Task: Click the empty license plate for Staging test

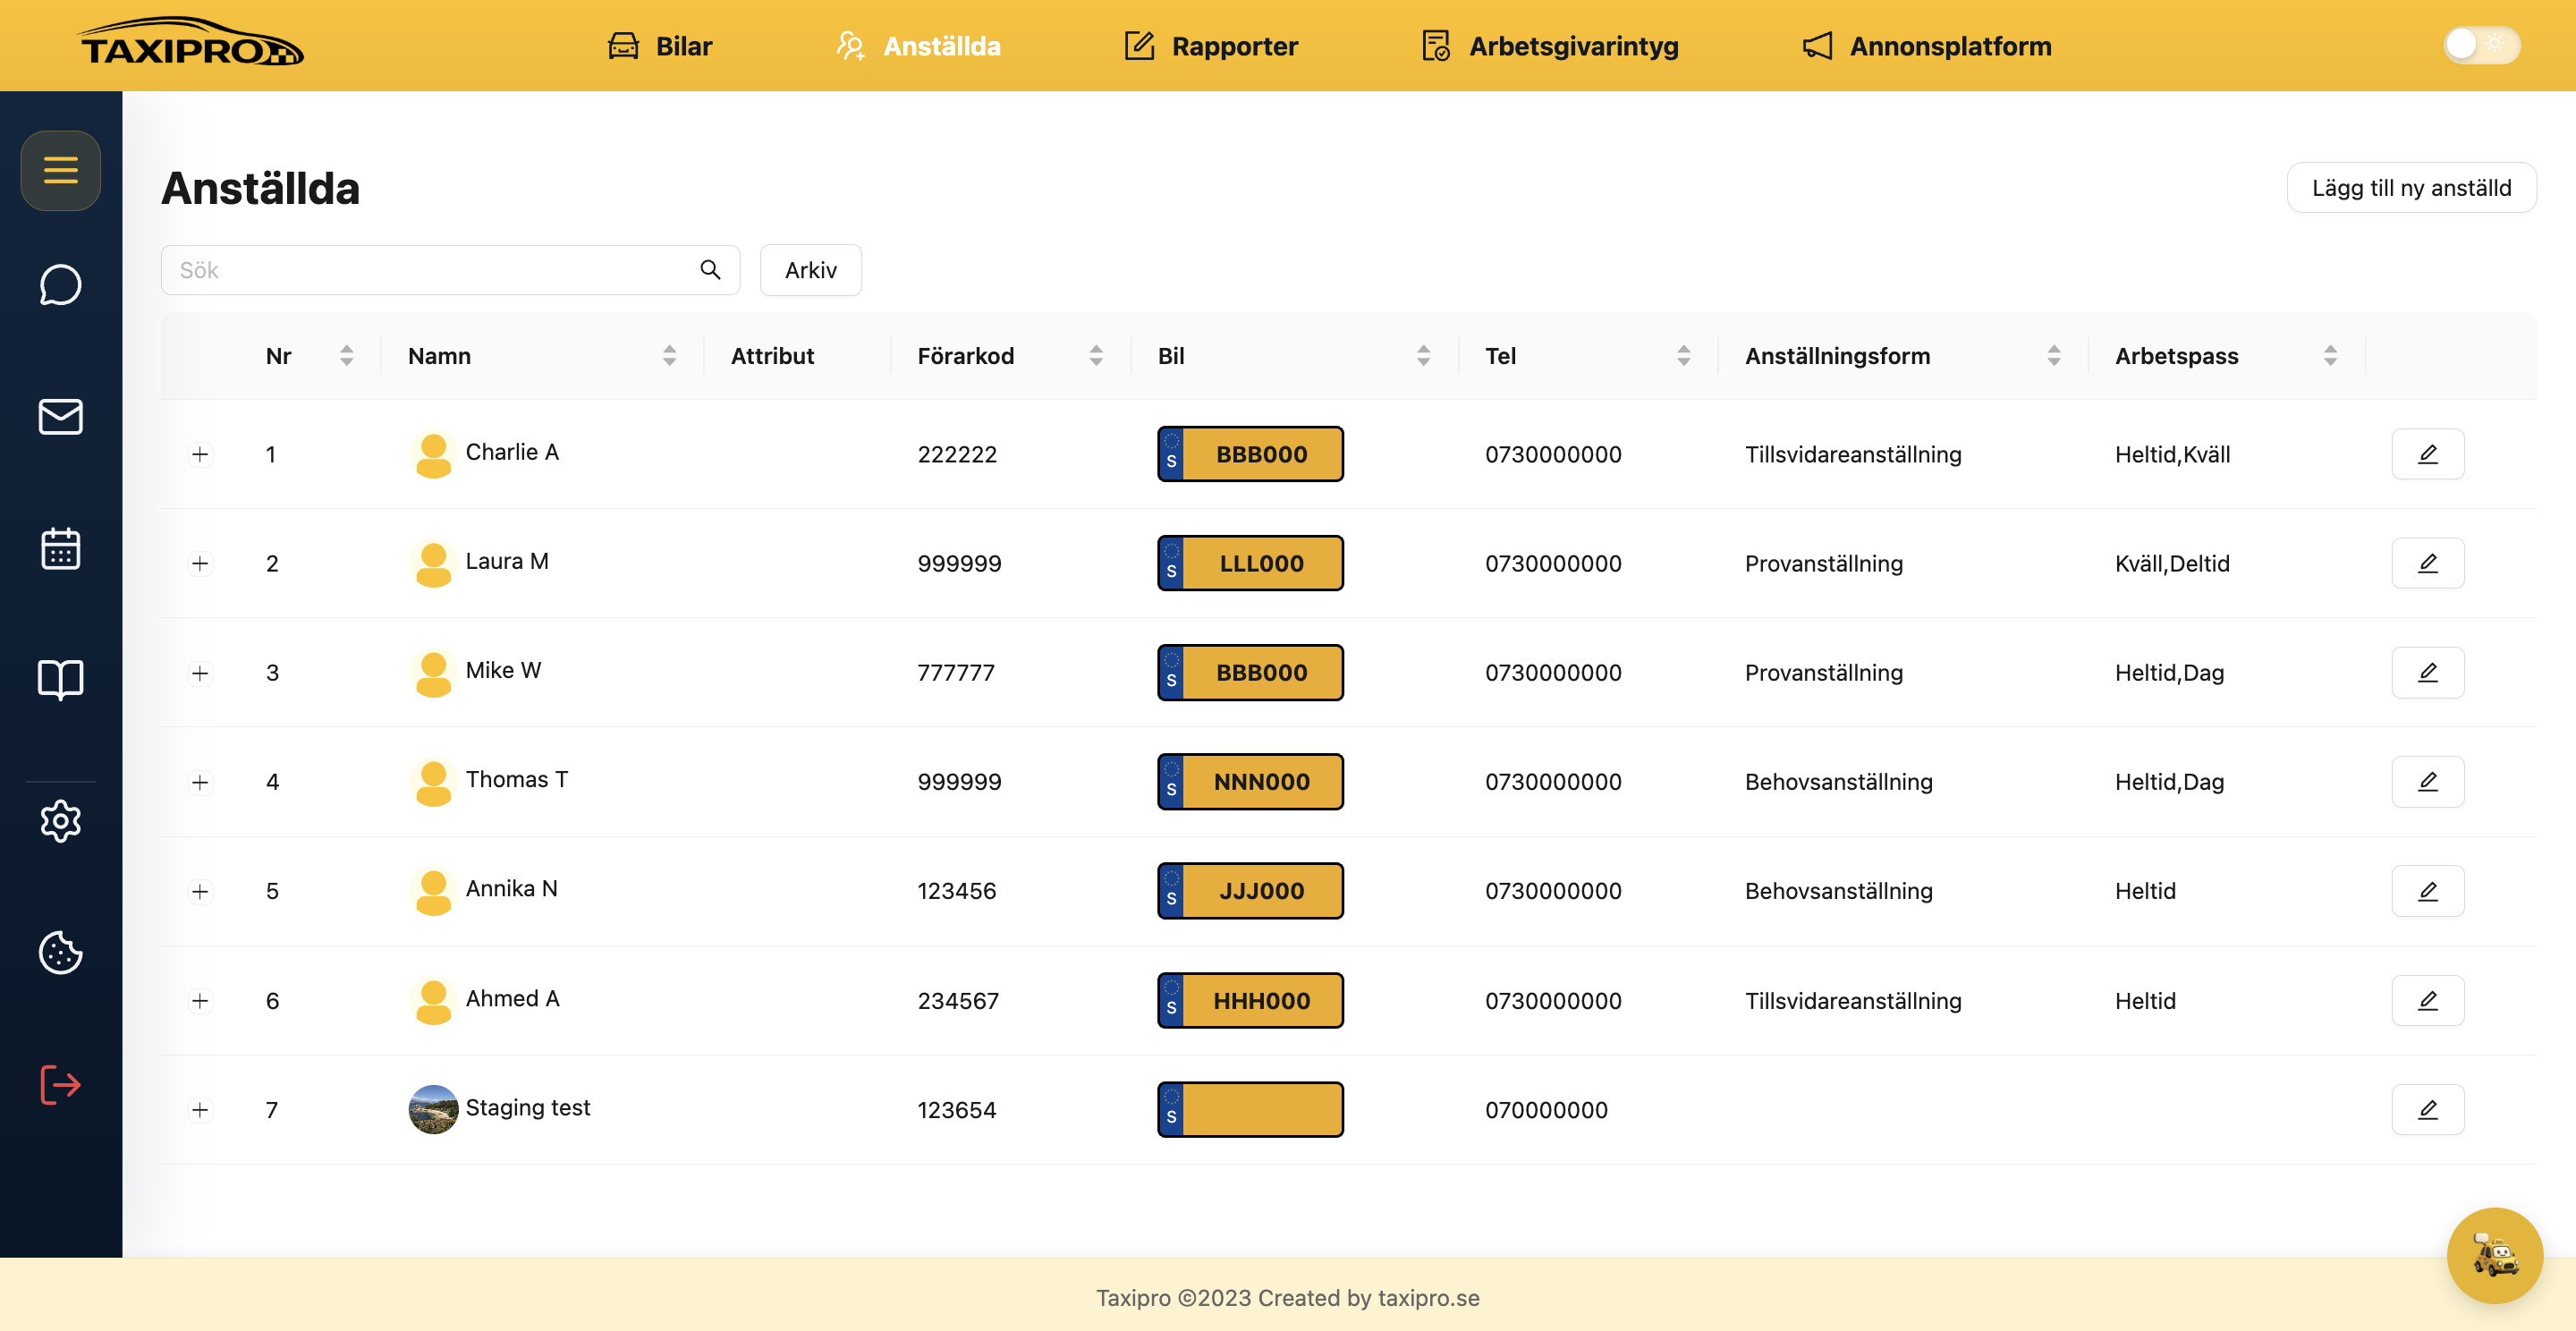Action: pyautogui.click(x=1250, y=1110)
